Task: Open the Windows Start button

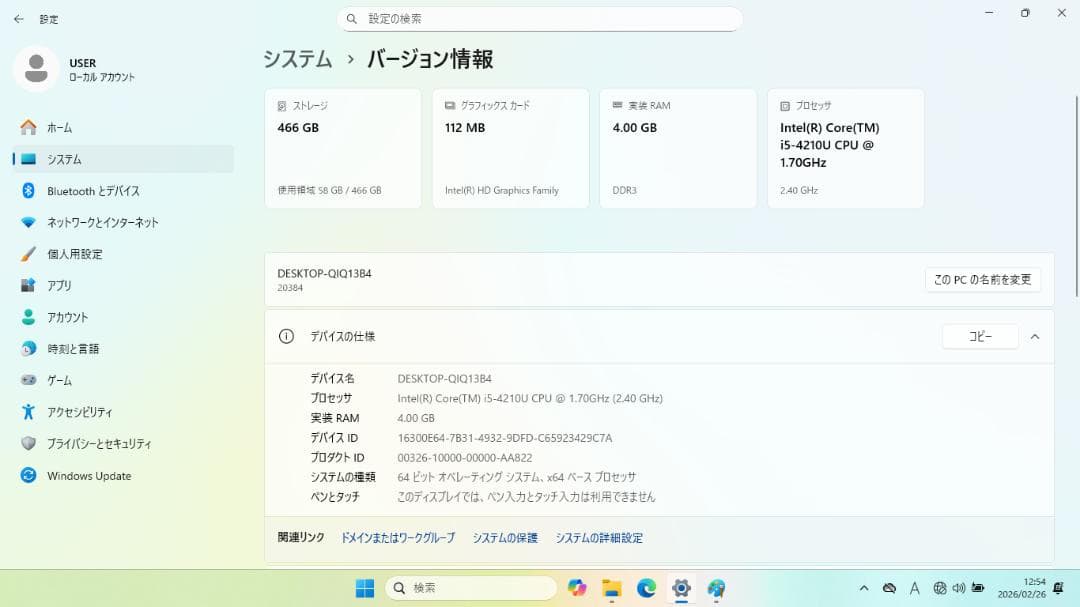Action: pos(364,588)
